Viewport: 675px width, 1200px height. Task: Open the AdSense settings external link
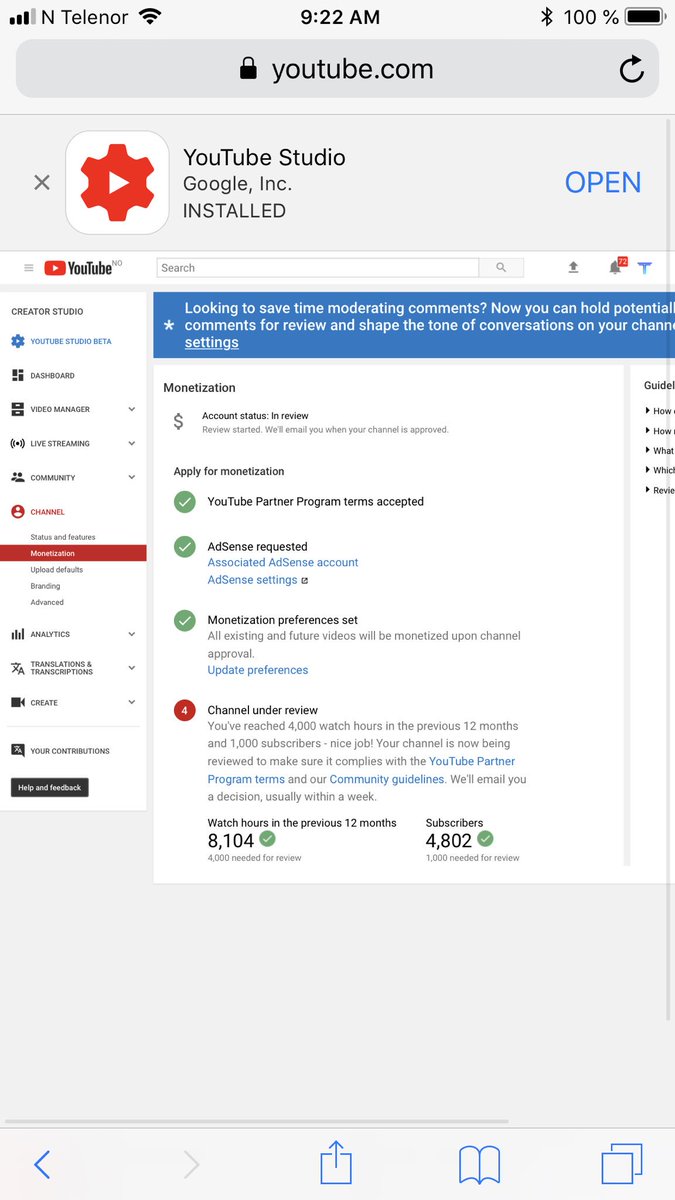[x=258, y=580]
